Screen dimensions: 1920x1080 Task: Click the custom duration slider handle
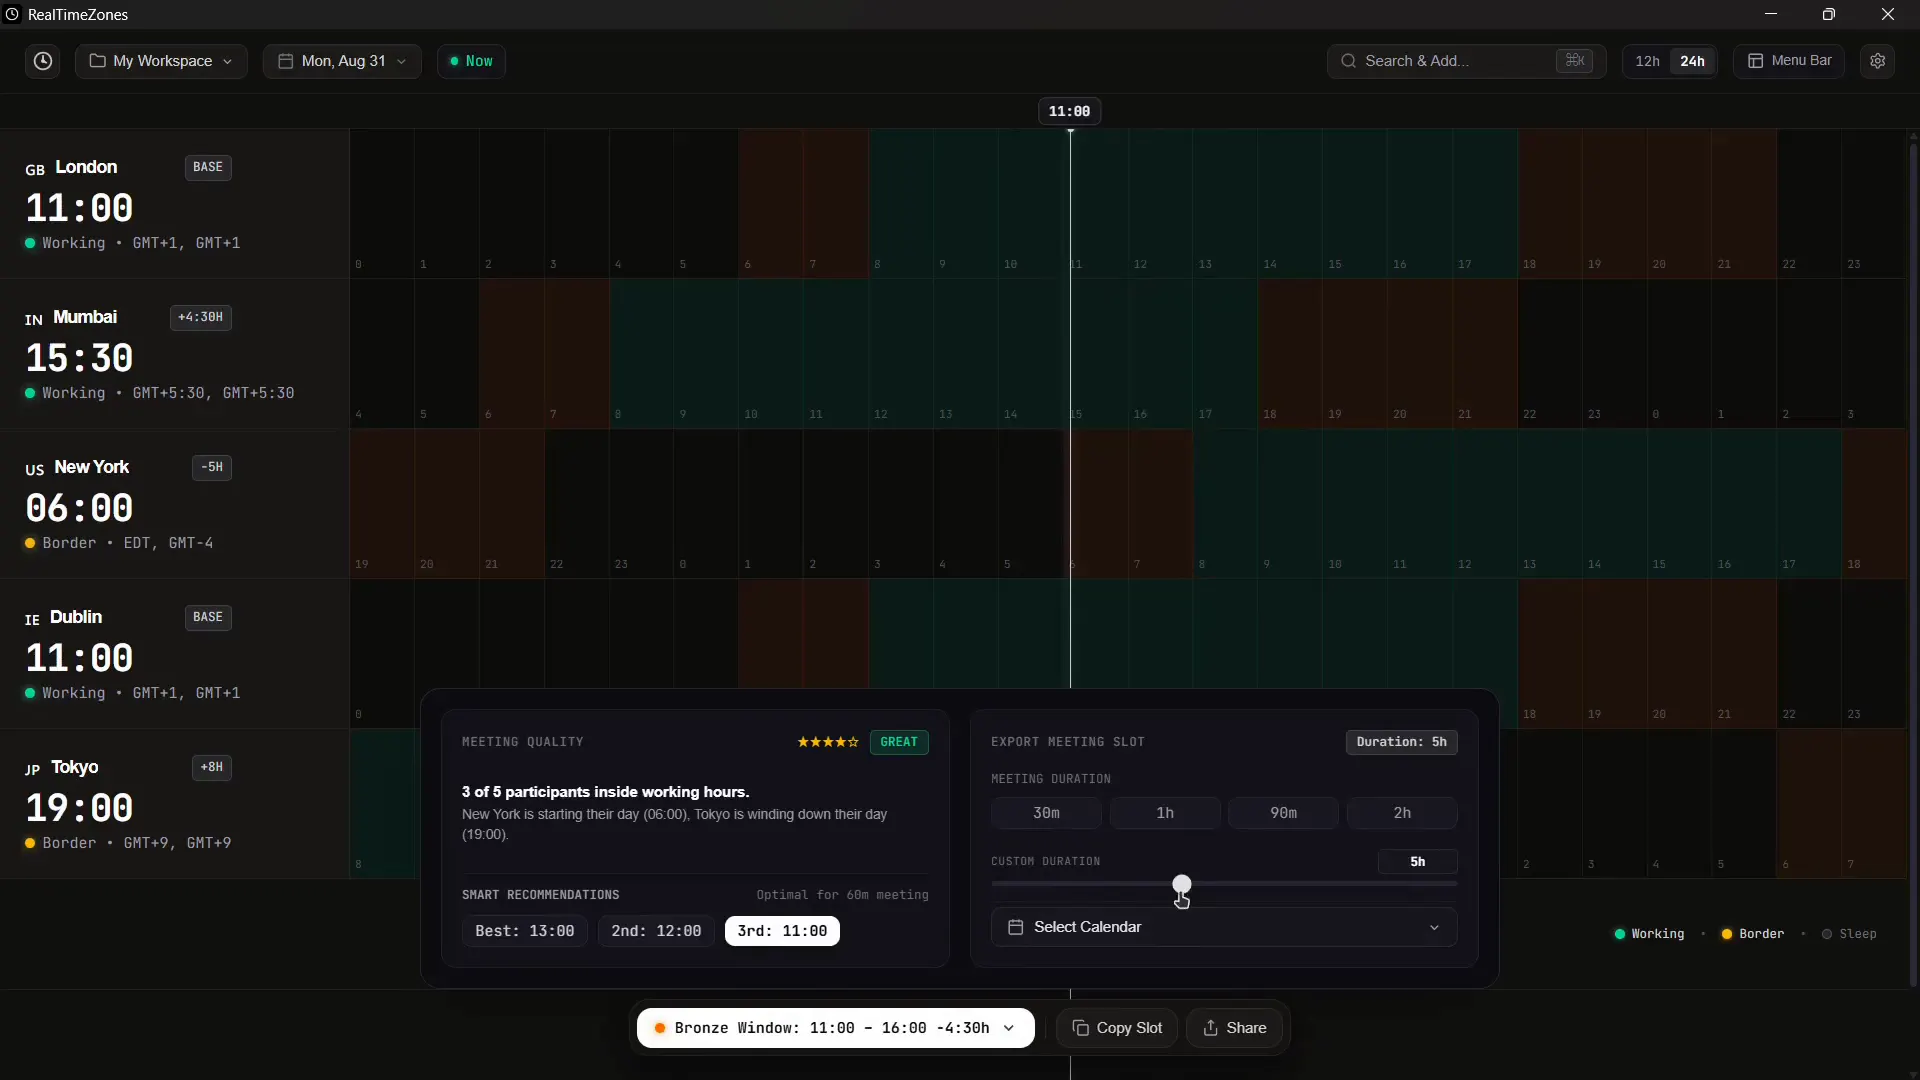coord(1182,884)
